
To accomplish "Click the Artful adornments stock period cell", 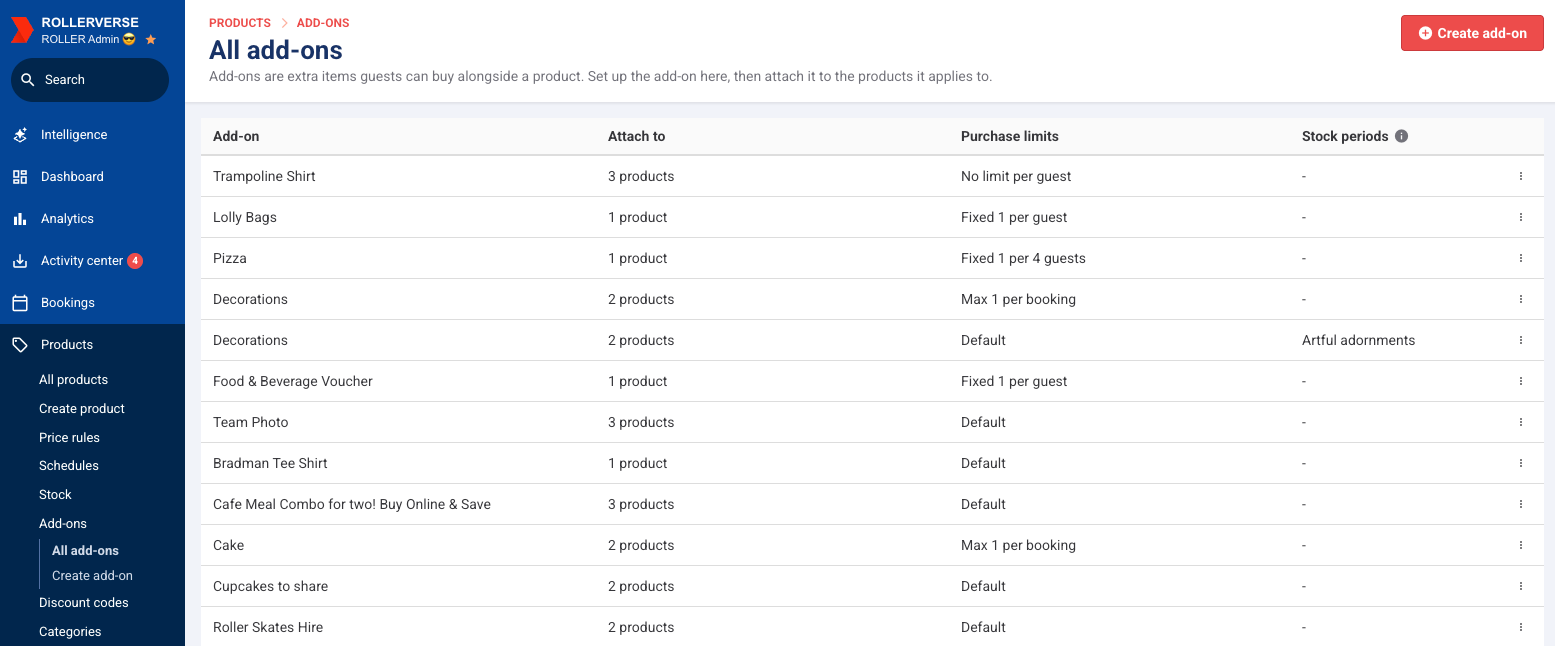I will pyautogui.click(x=1358, y=340).
